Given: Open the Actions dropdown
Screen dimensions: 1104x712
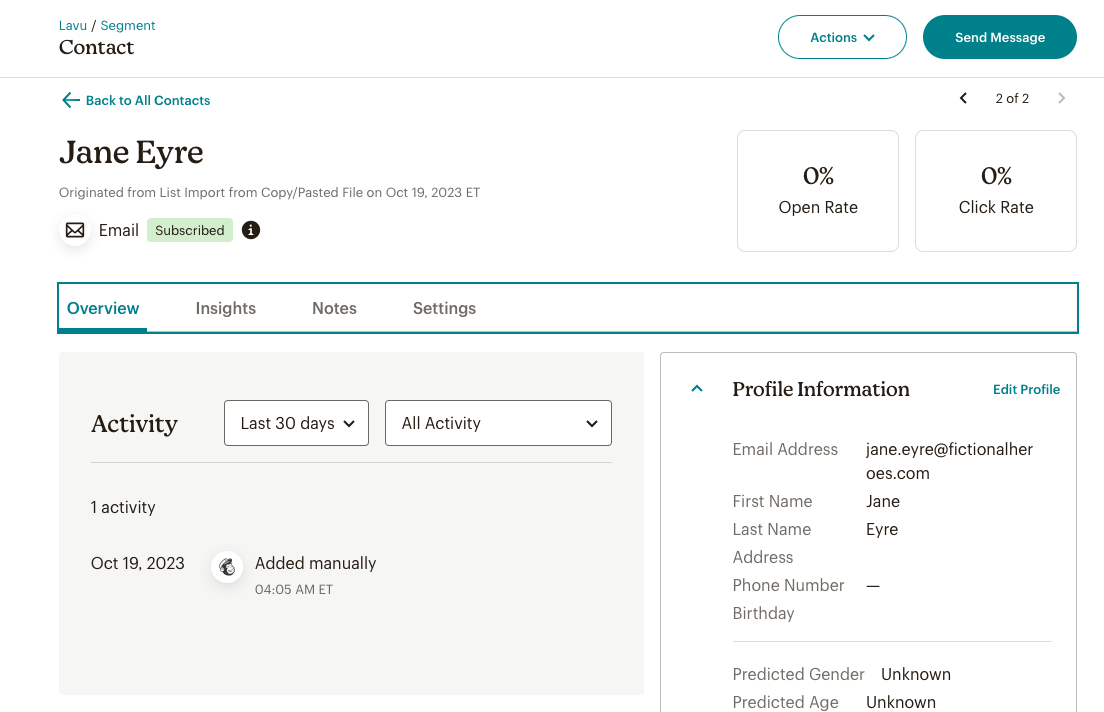Looking at the screenshot, I should 842,37.
